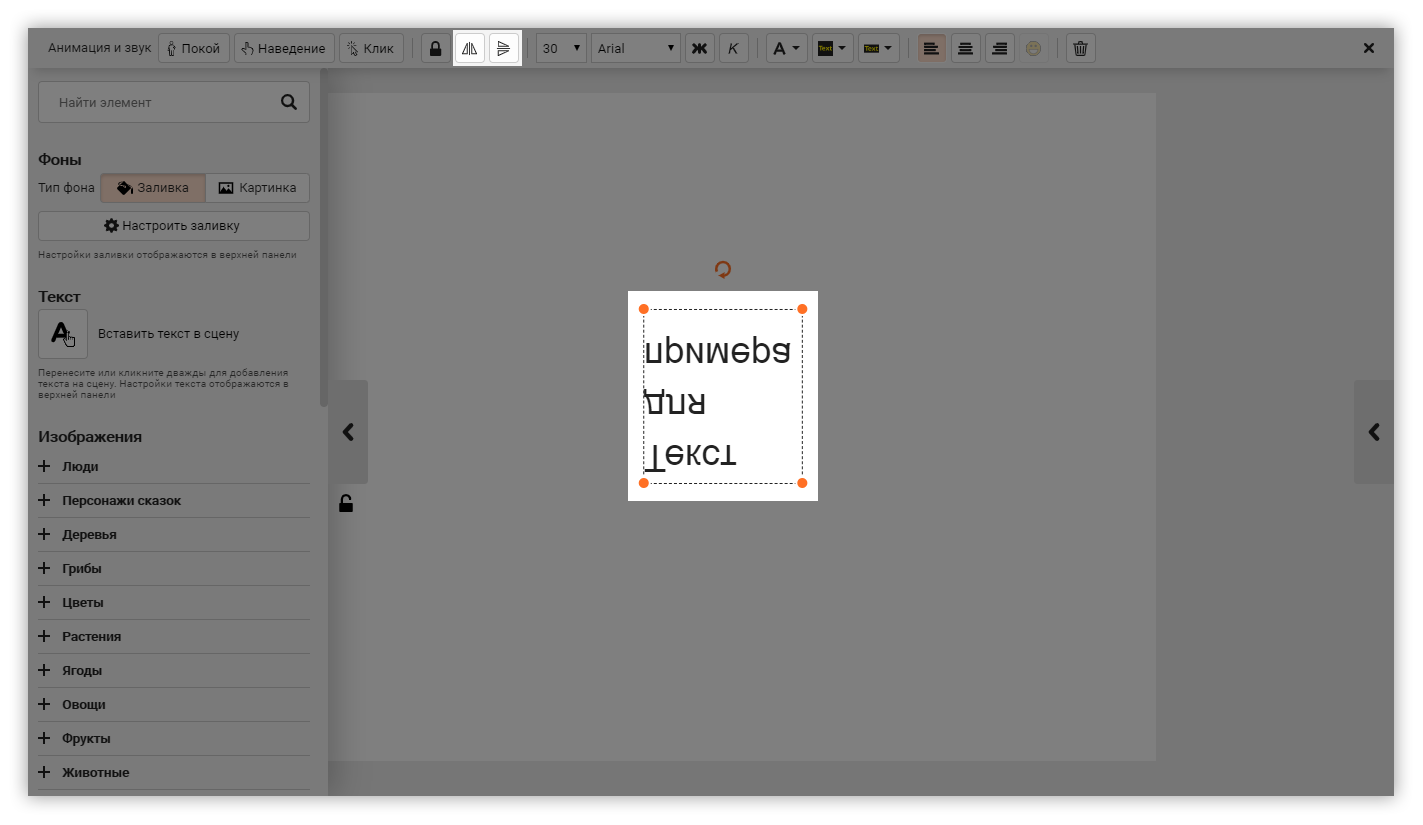Click the search magnifier icon
1423x825 pixels.
pyautogui.click(x=289, y=102)
